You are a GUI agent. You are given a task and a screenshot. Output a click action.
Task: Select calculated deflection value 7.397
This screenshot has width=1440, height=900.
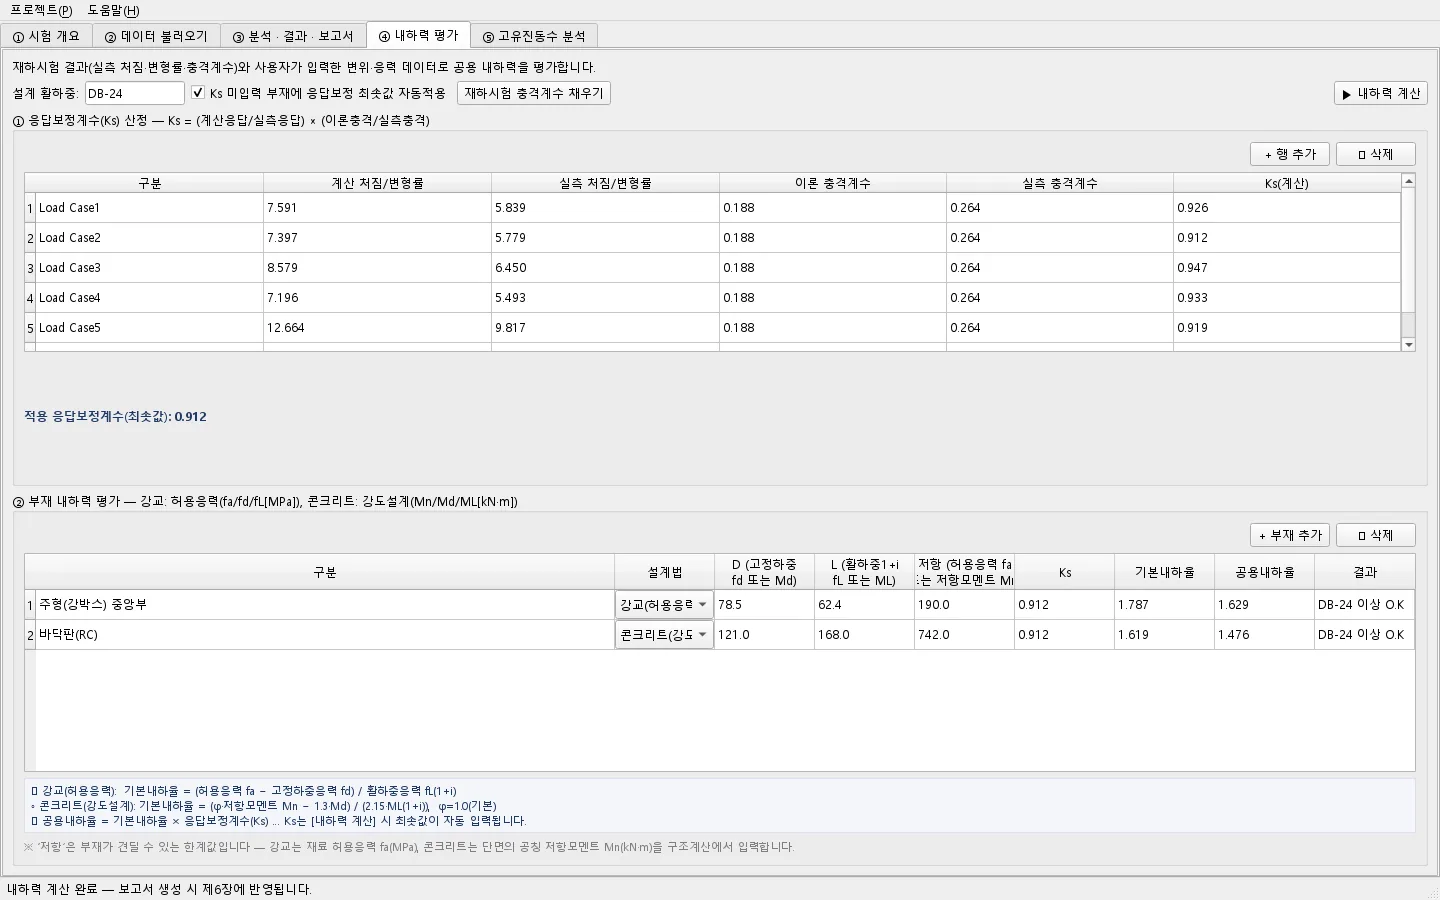click(x=377, y=238)
